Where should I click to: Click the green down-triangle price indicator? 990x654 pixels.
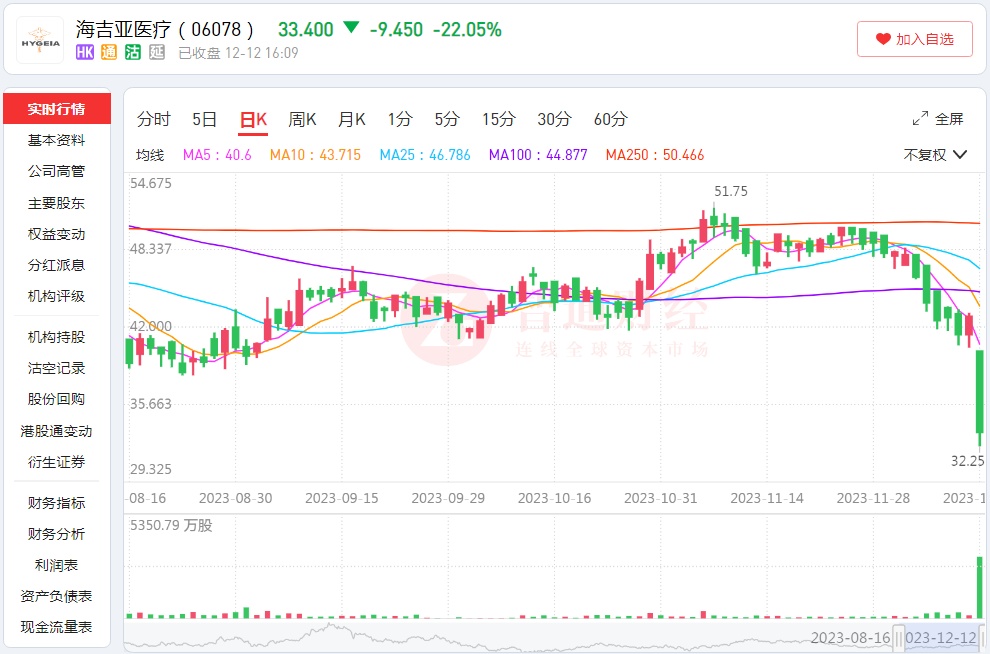point(351,28)
